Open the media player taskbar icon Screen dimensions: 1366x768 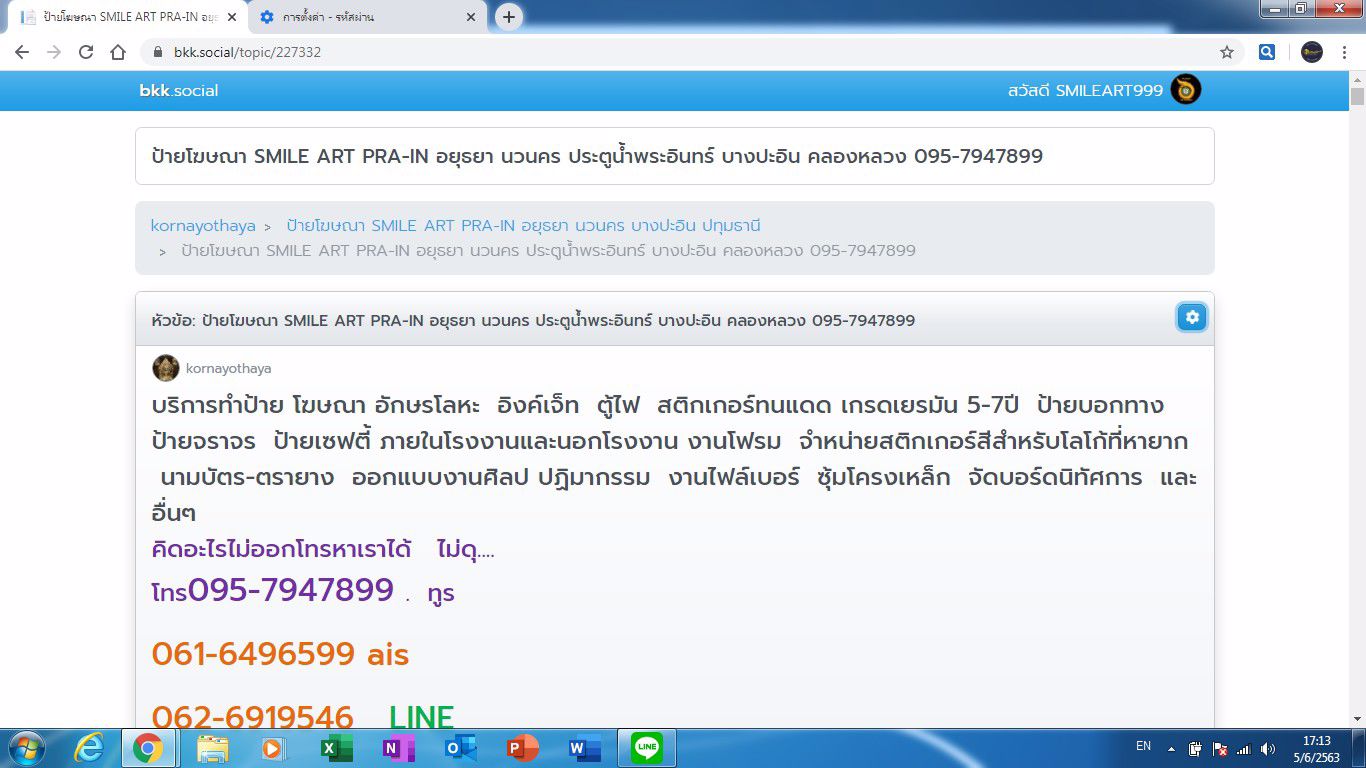(271, 748)
